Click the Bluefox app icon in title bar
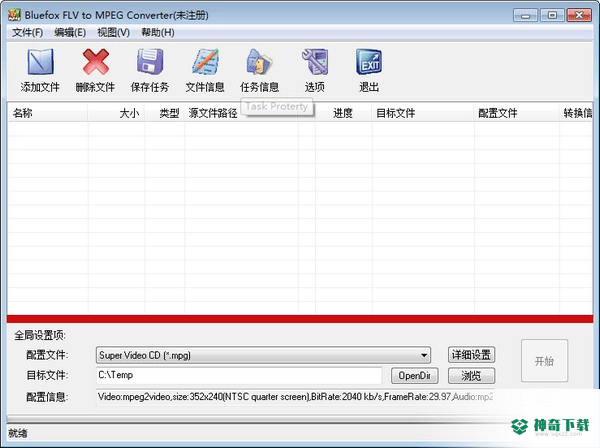This screenshot has height=448, width=600. pos(14,15)
